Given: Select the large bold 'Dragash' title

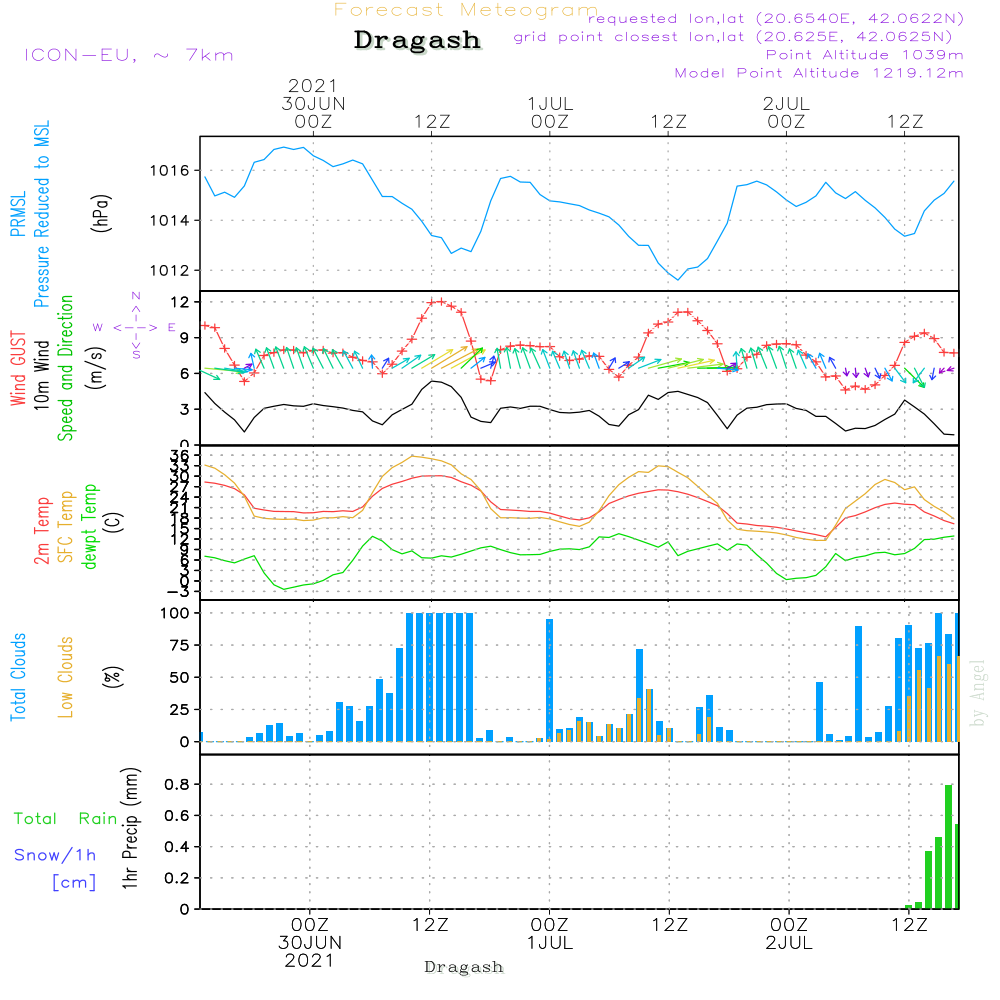Looking at the screenshot, I should tap(417, 40).
